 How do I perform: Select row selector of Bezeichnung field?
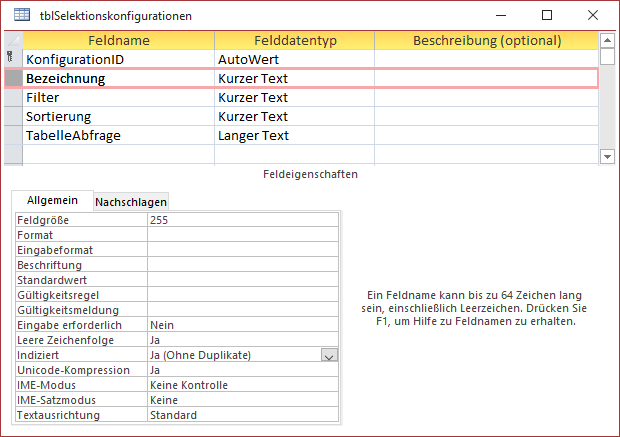[13, 78]
